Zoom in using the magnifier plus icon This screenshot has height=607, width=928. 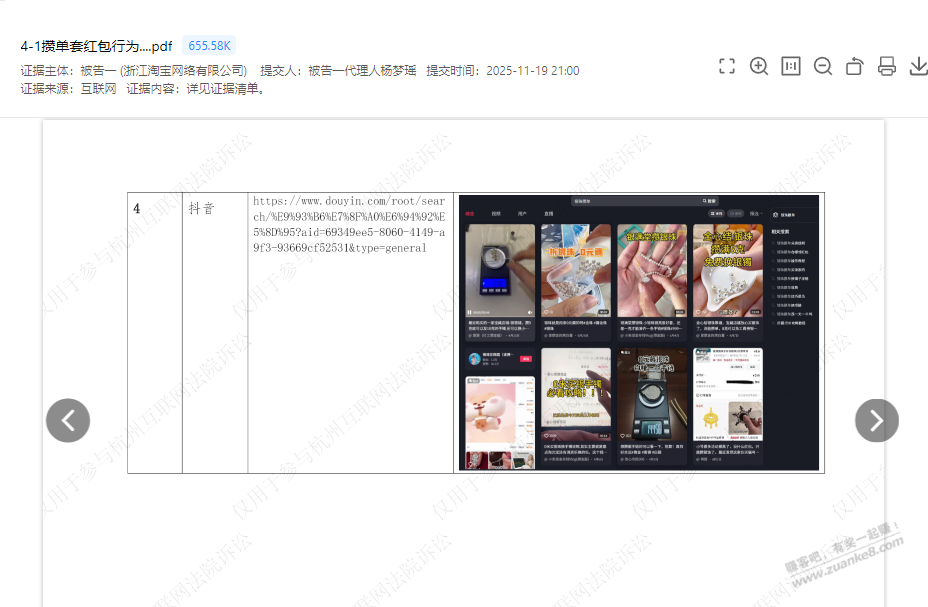pos(759,66)
